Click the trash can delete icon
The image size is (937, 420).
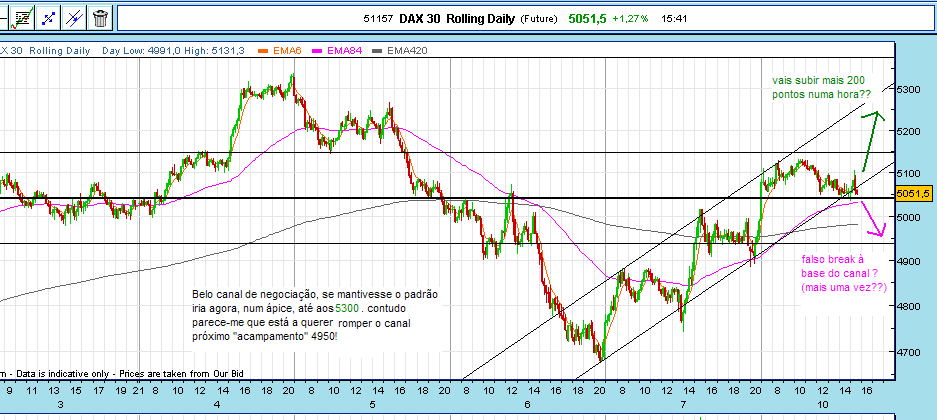(x=101, y=18)
